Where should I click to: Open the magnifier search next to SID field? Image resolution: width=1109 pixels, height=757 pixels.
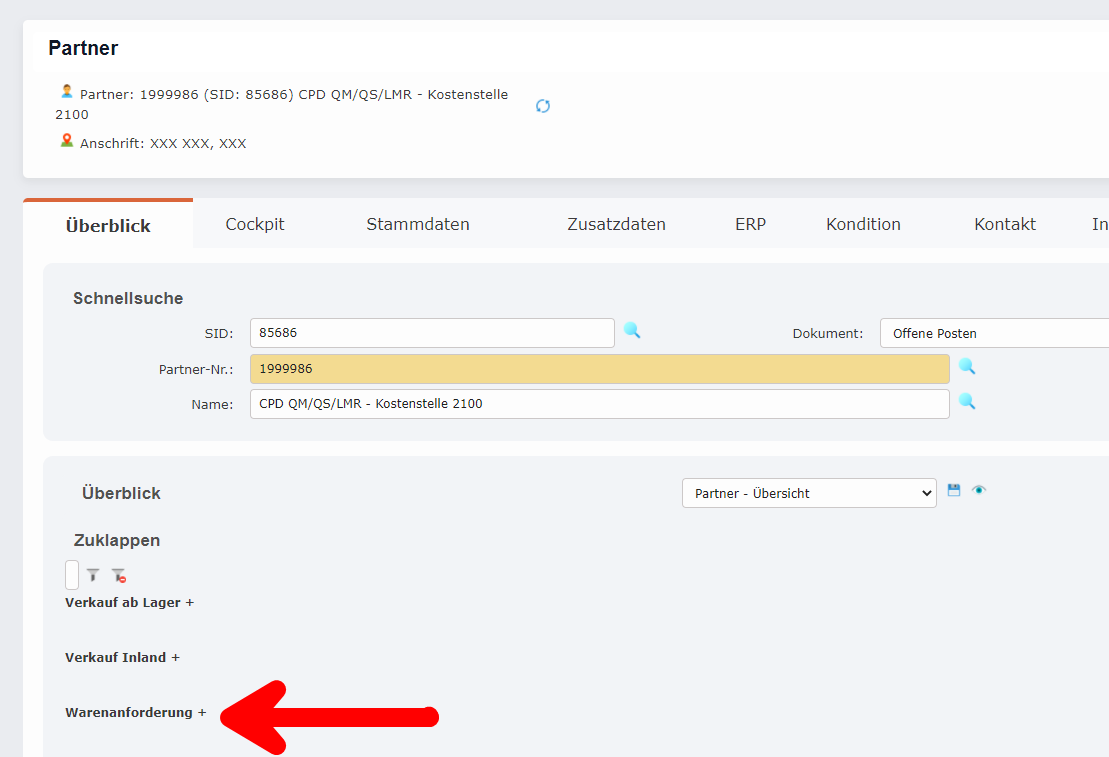(632, 332)
